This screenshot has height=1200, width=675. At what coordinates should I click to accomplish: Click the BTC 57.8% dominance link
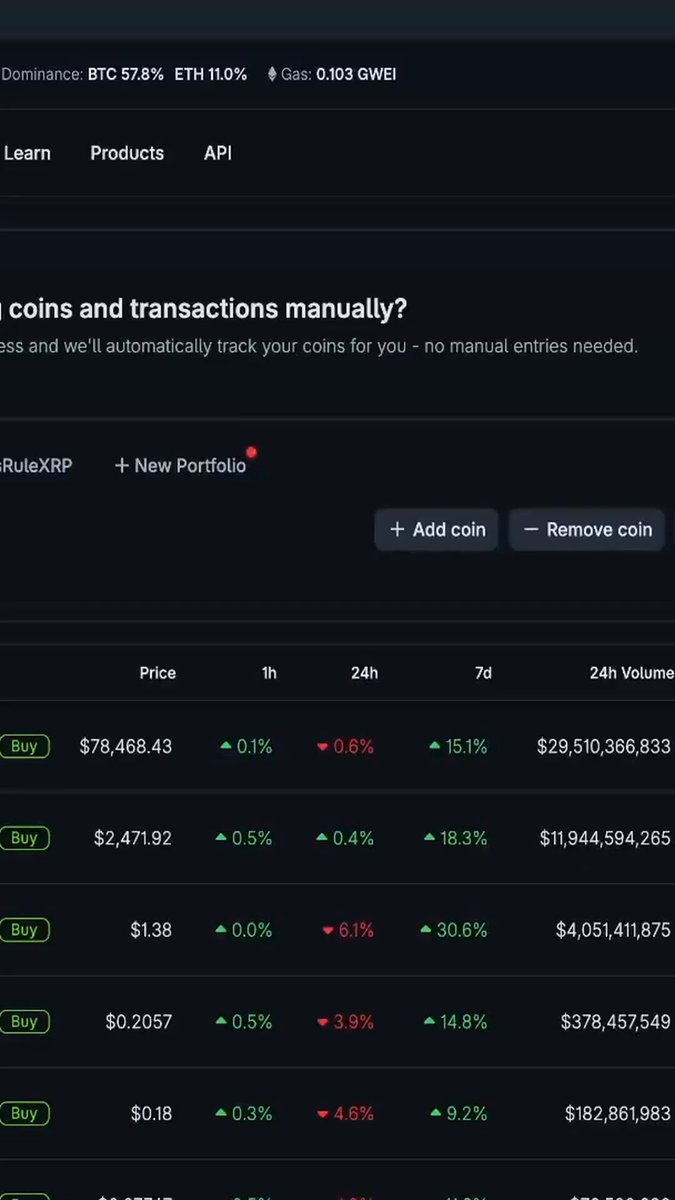pos(126,74)
